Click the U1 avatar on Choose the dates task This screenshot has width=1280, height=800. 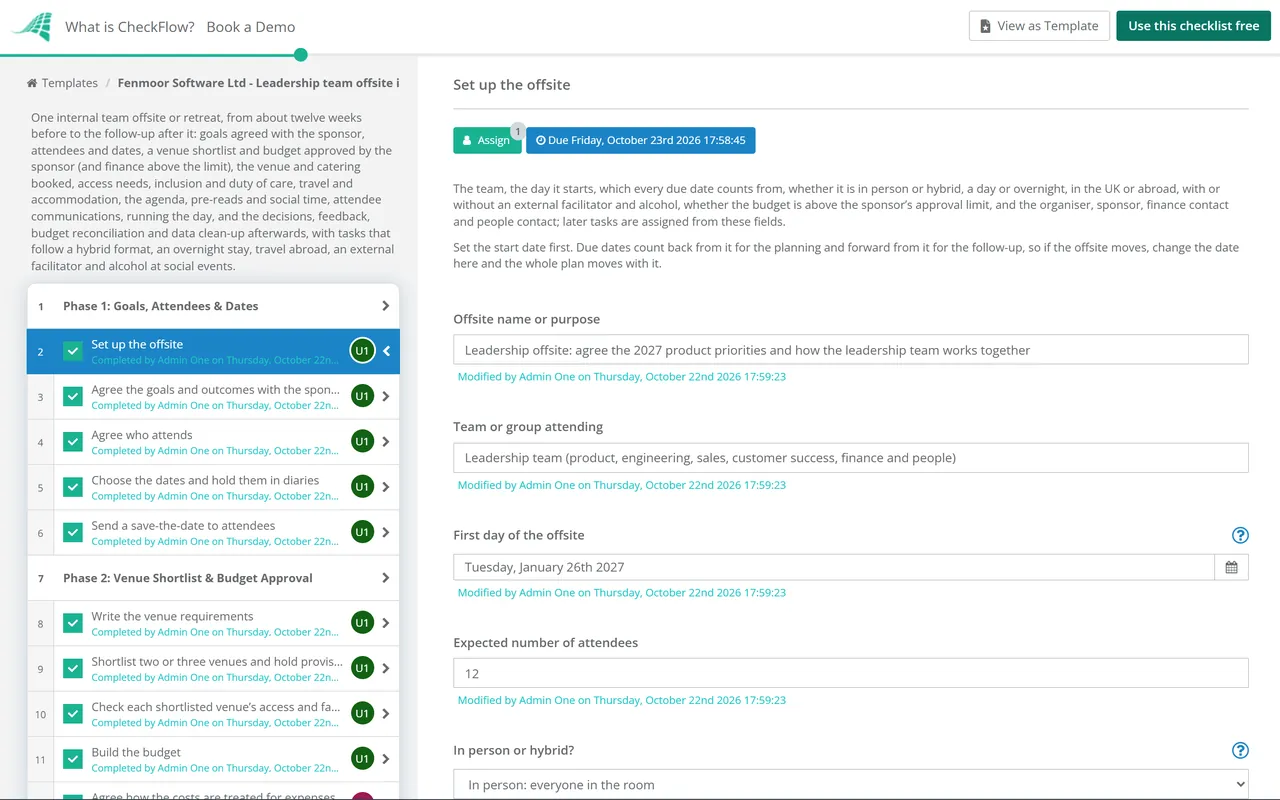pos(362,487)
